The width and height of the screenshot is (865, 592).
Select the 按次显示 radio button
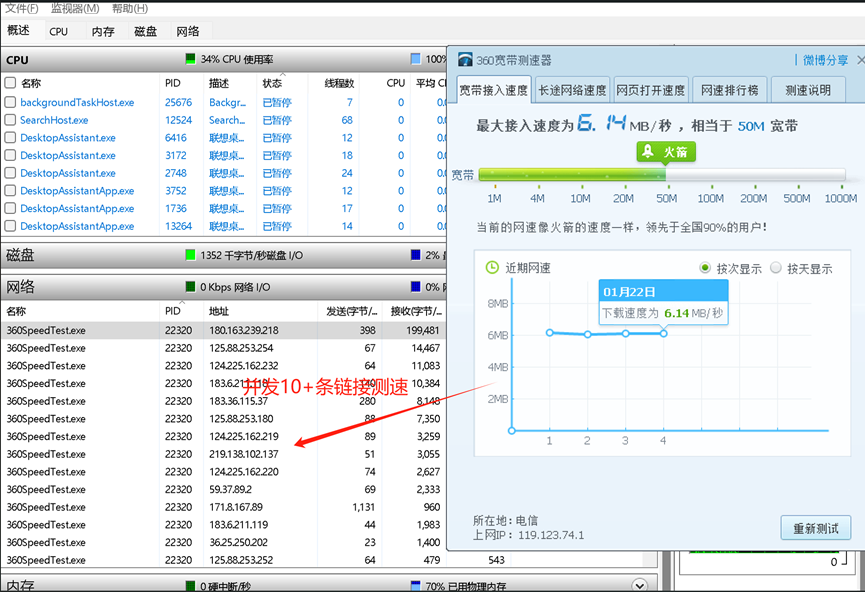click(x=704, y=268)
